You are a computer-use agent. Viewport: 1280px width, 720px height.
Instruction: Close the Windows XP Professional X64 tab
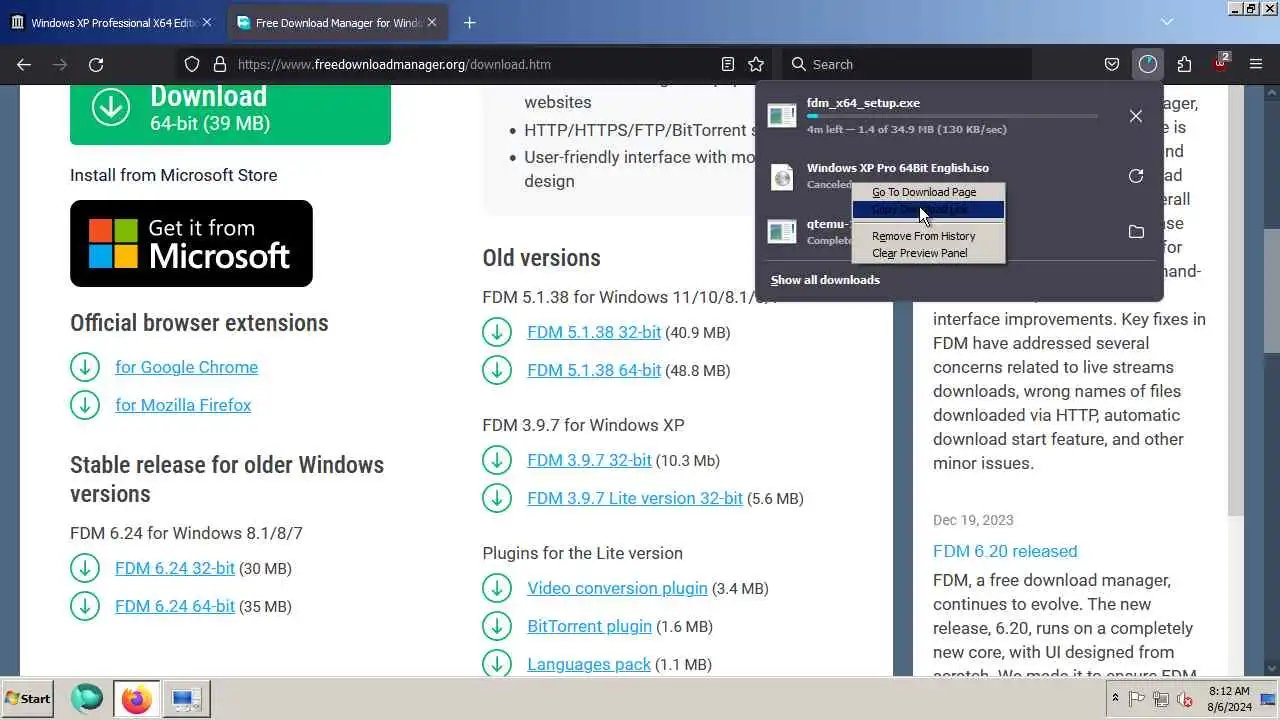pos(206,22)
